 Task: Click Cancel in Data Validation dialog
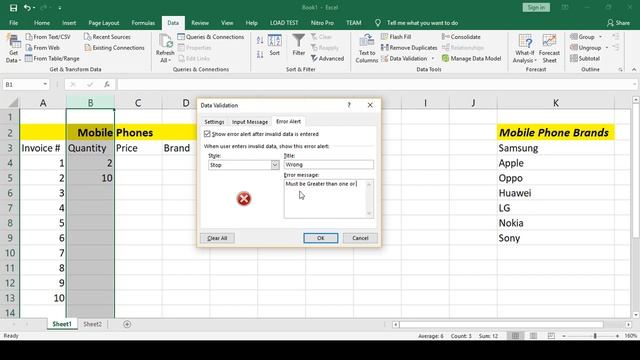pos(360,238)
